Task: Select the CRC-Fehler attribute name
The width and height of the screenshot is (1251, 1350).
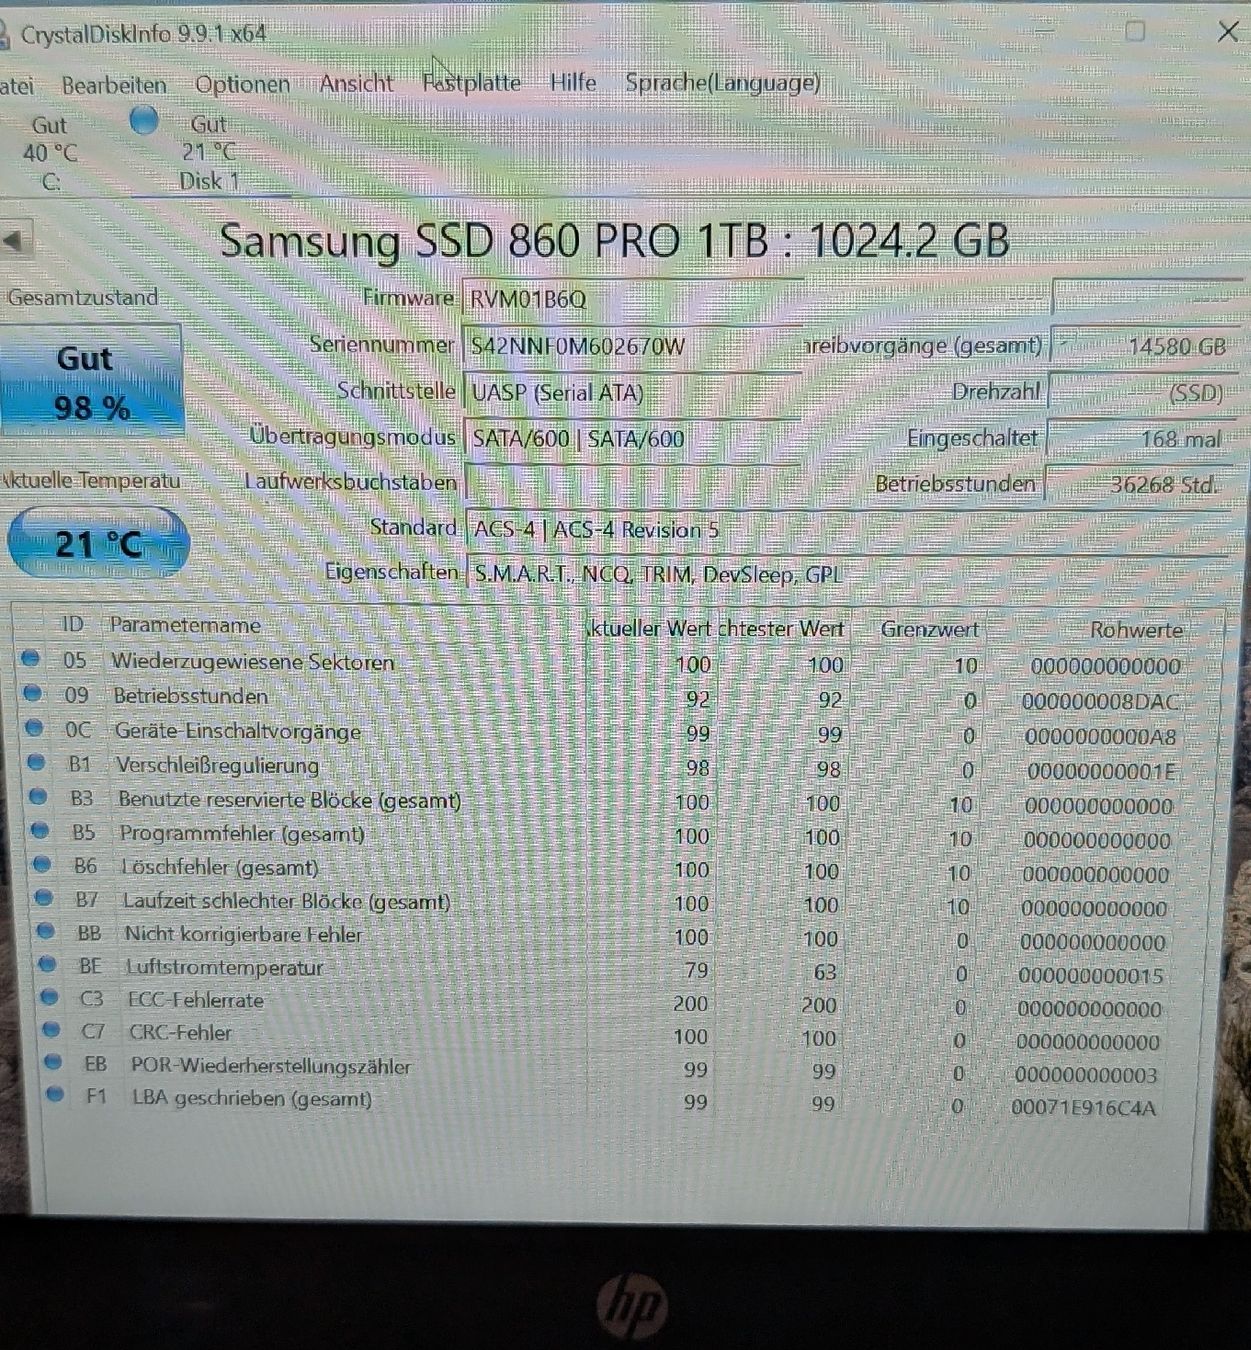Action: [180, 1033]
